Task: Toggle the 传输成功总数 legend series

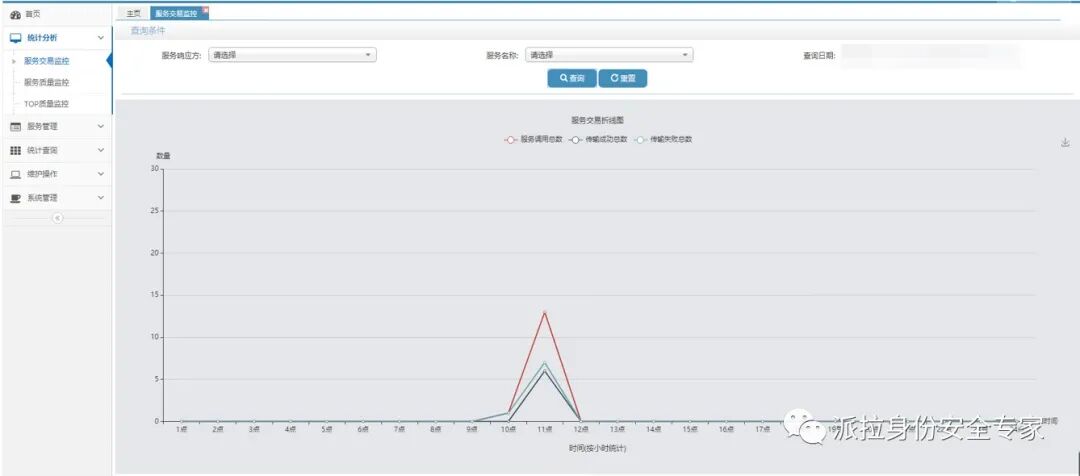Action: pyautogui.click(x=599, y=139)
